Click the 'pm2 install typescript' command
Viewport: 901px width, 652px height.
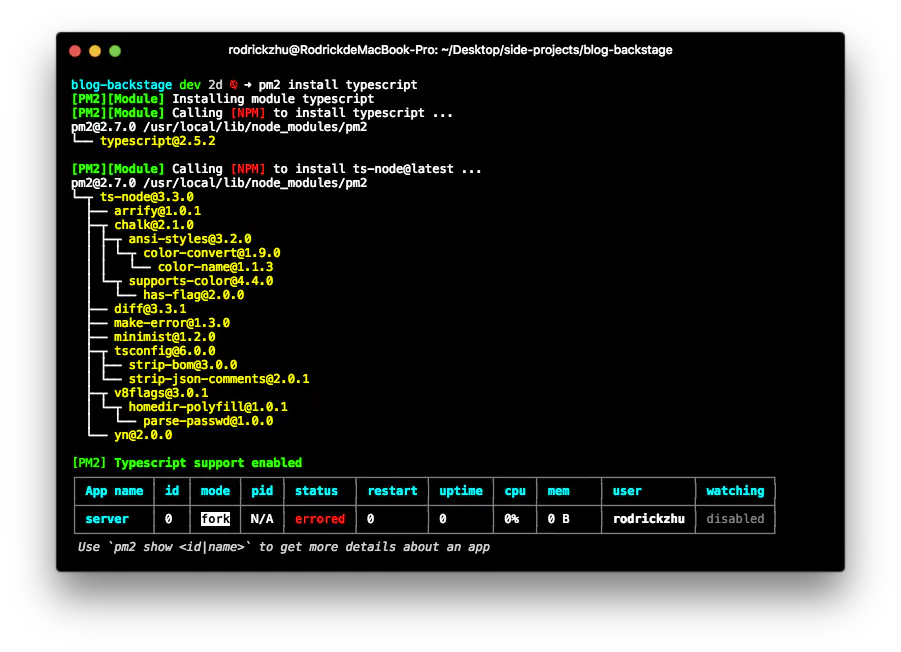pyautogui.click(x=338, y=85)
